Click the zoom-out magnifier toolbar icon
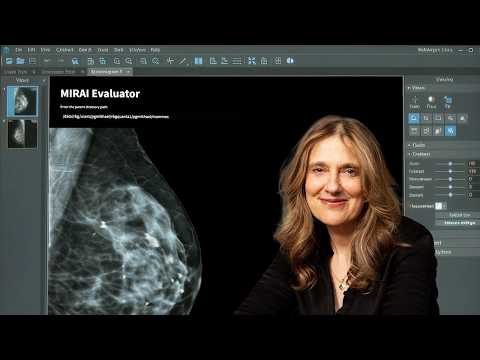The width and height of the screenshot is (480, 360). pos(129,61)
